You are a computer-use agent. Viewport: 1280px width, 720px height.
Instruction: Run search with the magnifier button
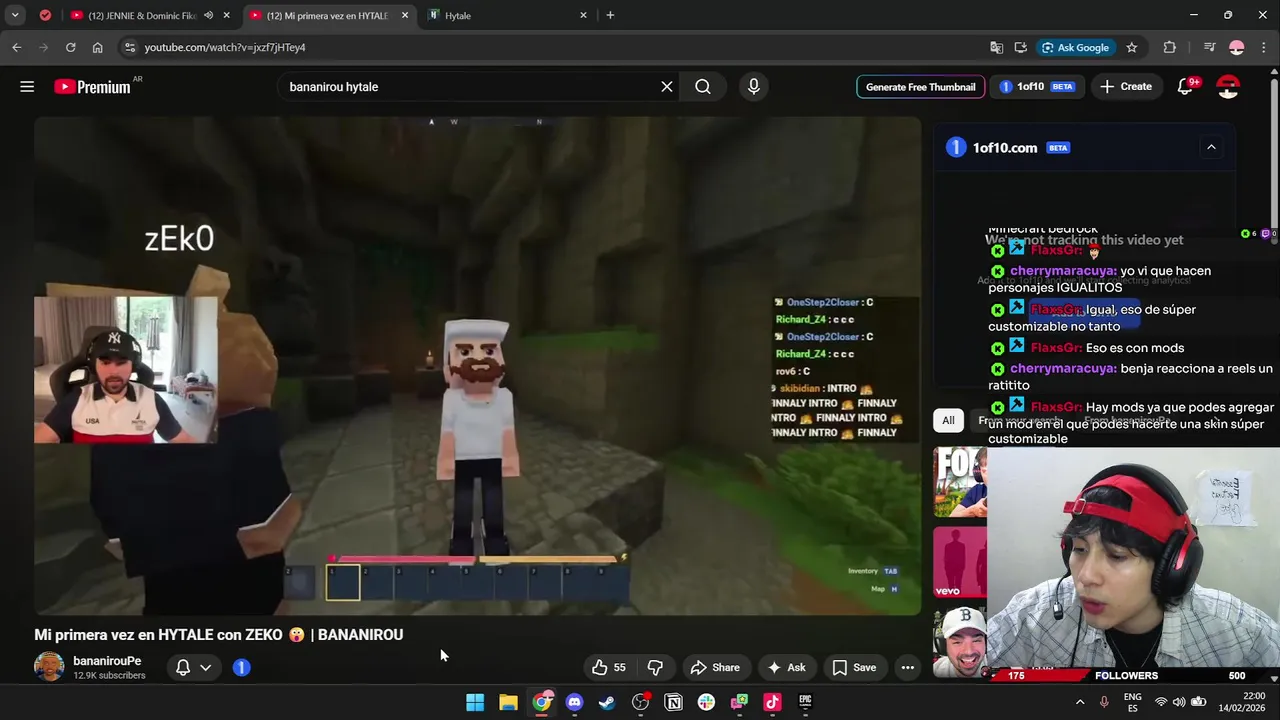click(703, 87)
